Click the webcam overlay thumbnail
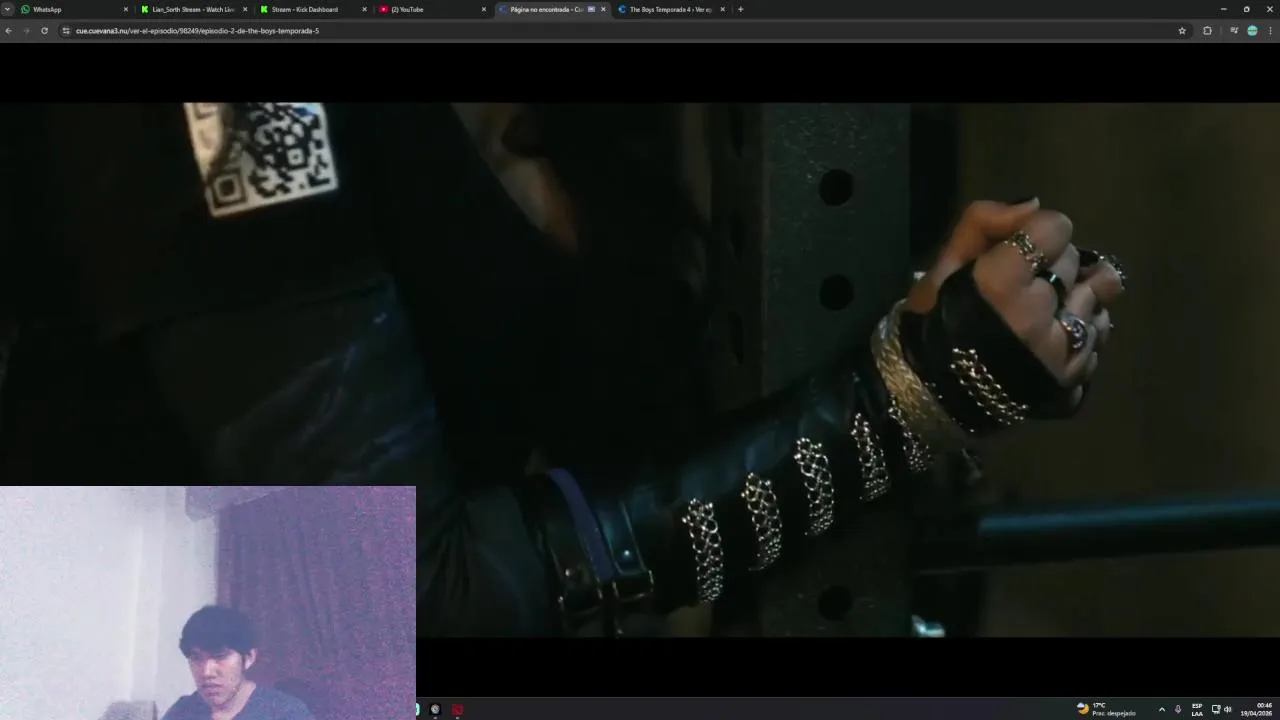 [208, 603]
